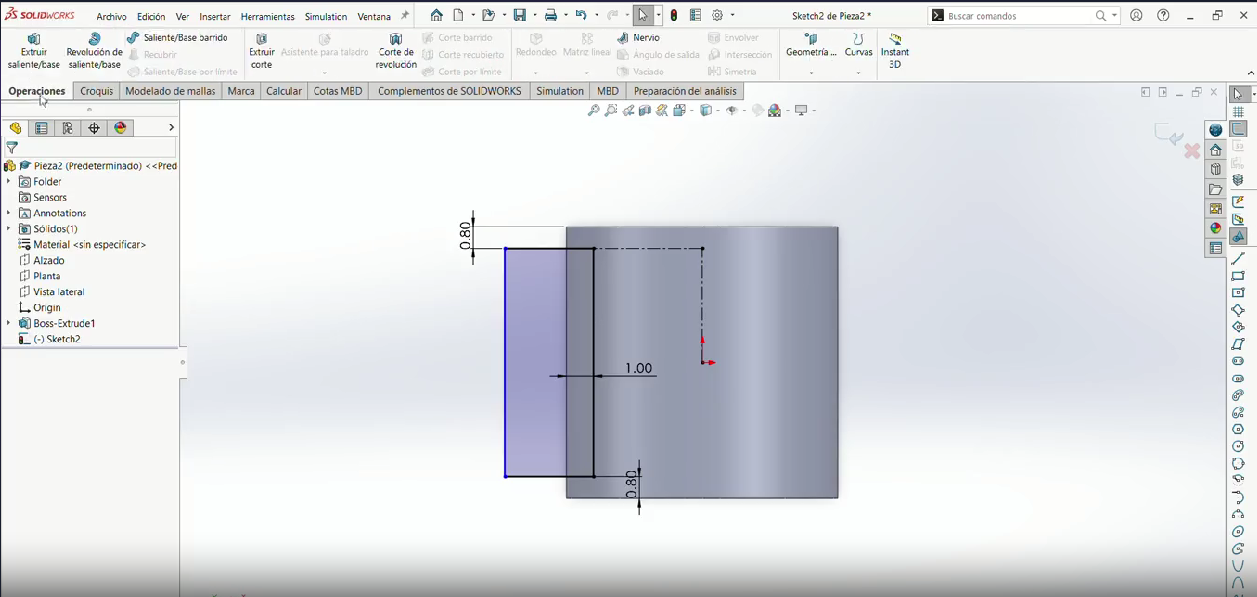Collapse the CommandManager ribbon arrow
The image size is (1257, 597).
pyautogui.click(x=1250, y=73)
